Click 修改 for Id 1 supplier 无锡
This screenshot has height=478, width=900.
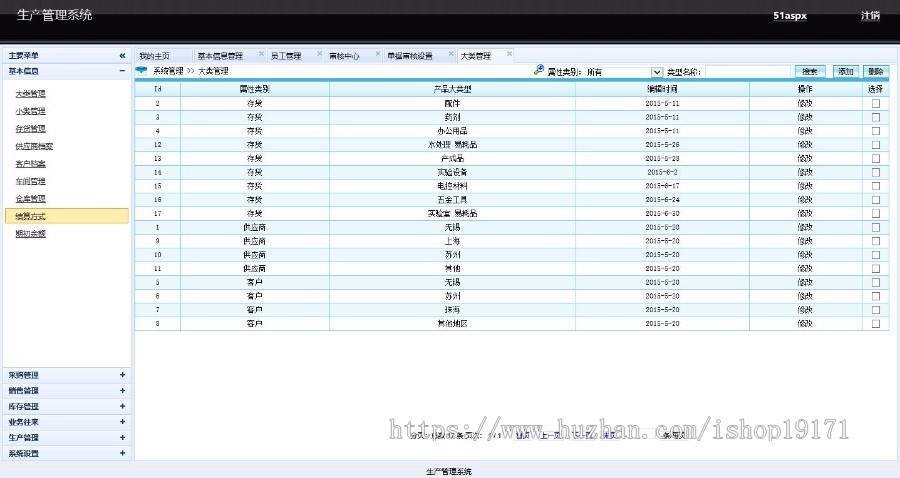tap(805, 227)
